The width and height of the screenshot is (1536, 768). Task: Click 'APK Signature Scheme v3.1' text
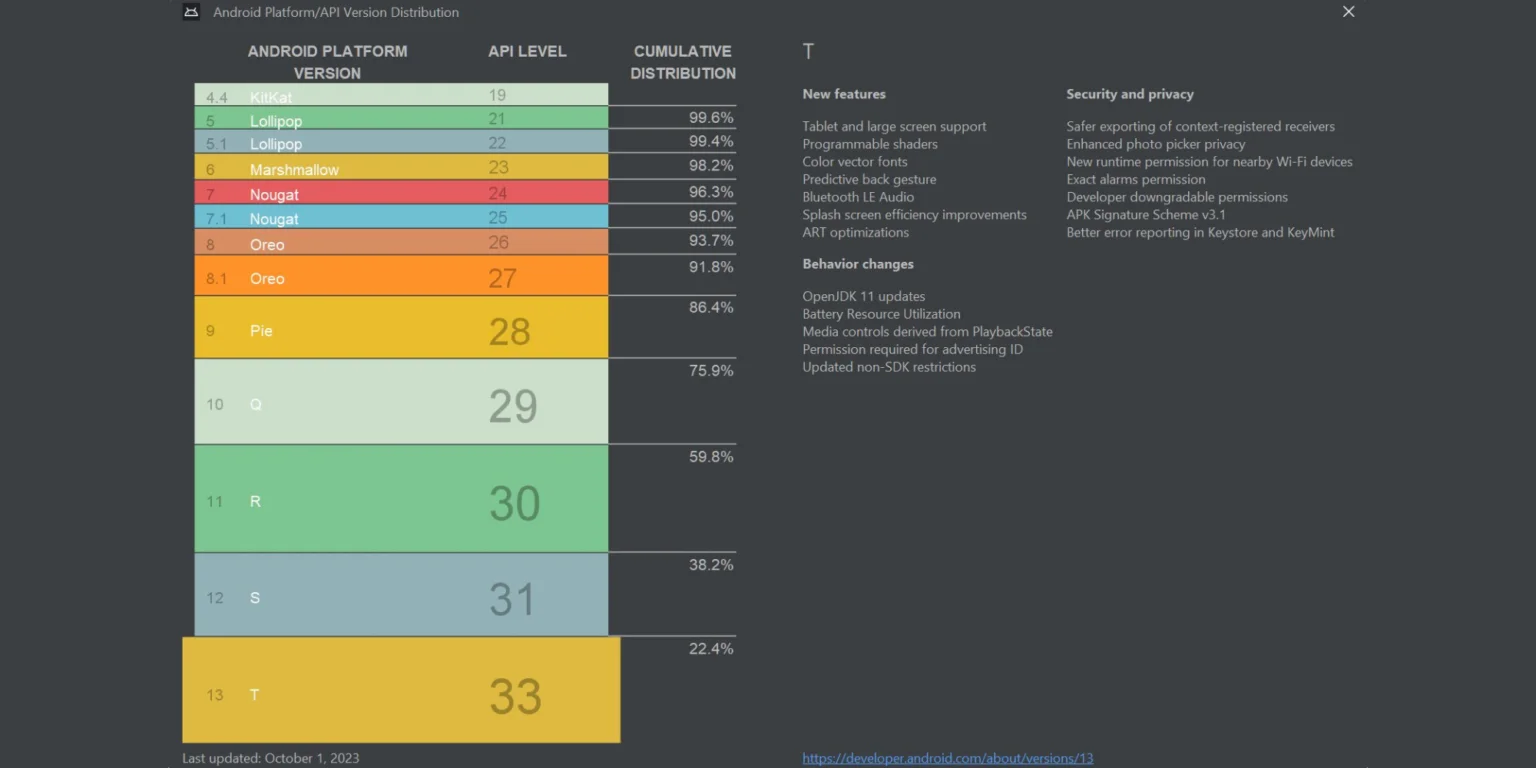(x=1146, y=214)
